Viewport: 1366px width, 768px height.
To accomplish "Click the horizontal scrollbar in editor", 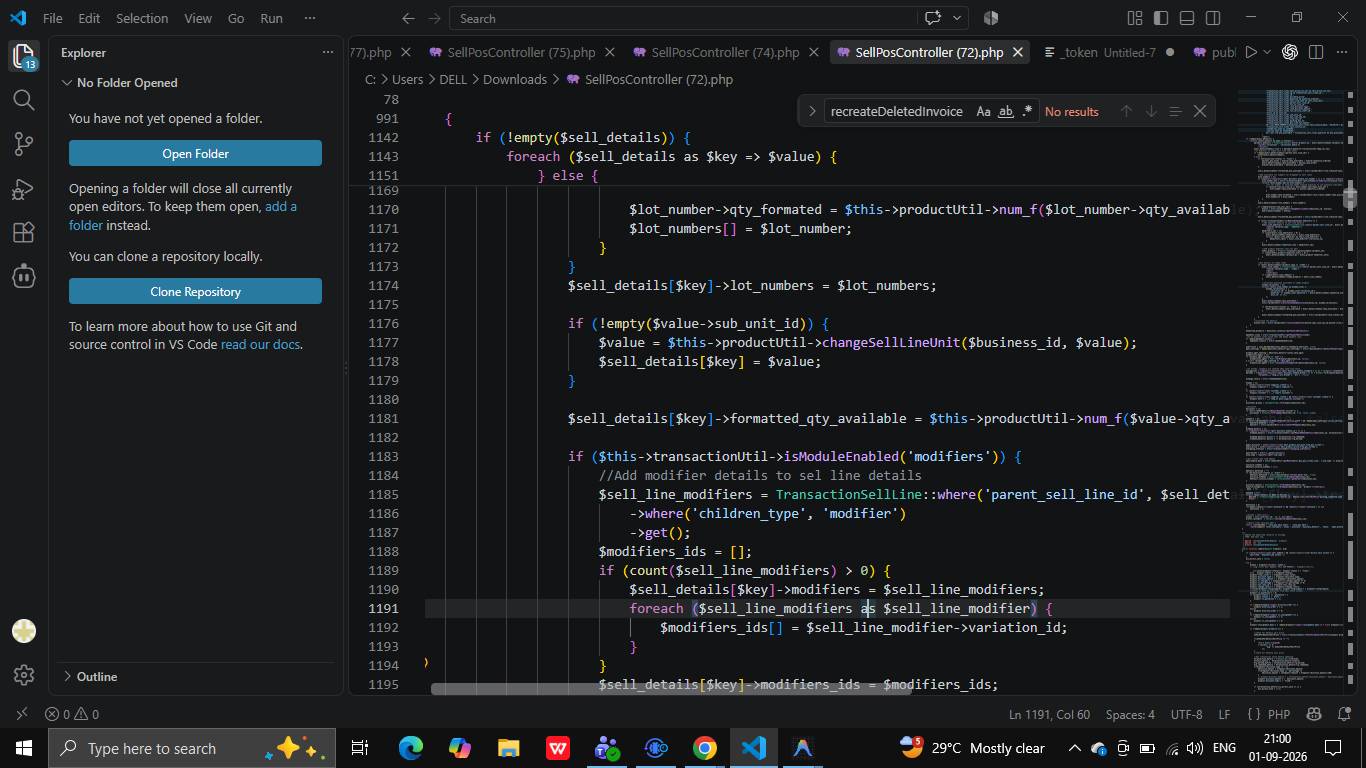I will click(x=670, y=688).
